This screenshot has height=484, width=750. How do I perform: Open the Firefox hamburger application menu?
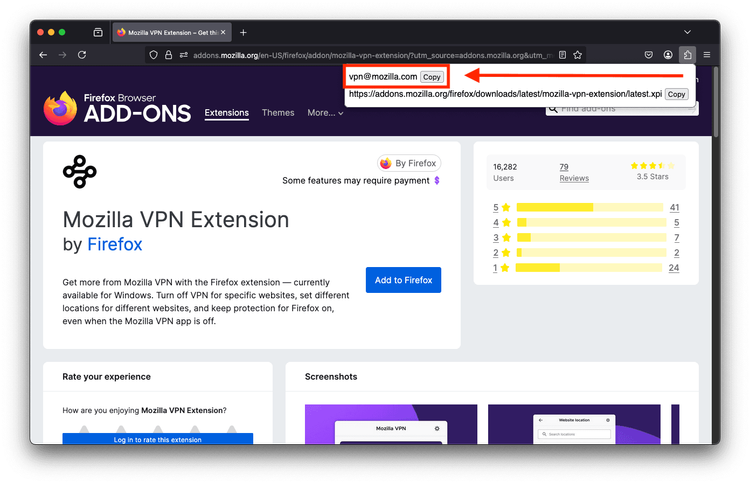pyautogui.click(x=706, y=54)
